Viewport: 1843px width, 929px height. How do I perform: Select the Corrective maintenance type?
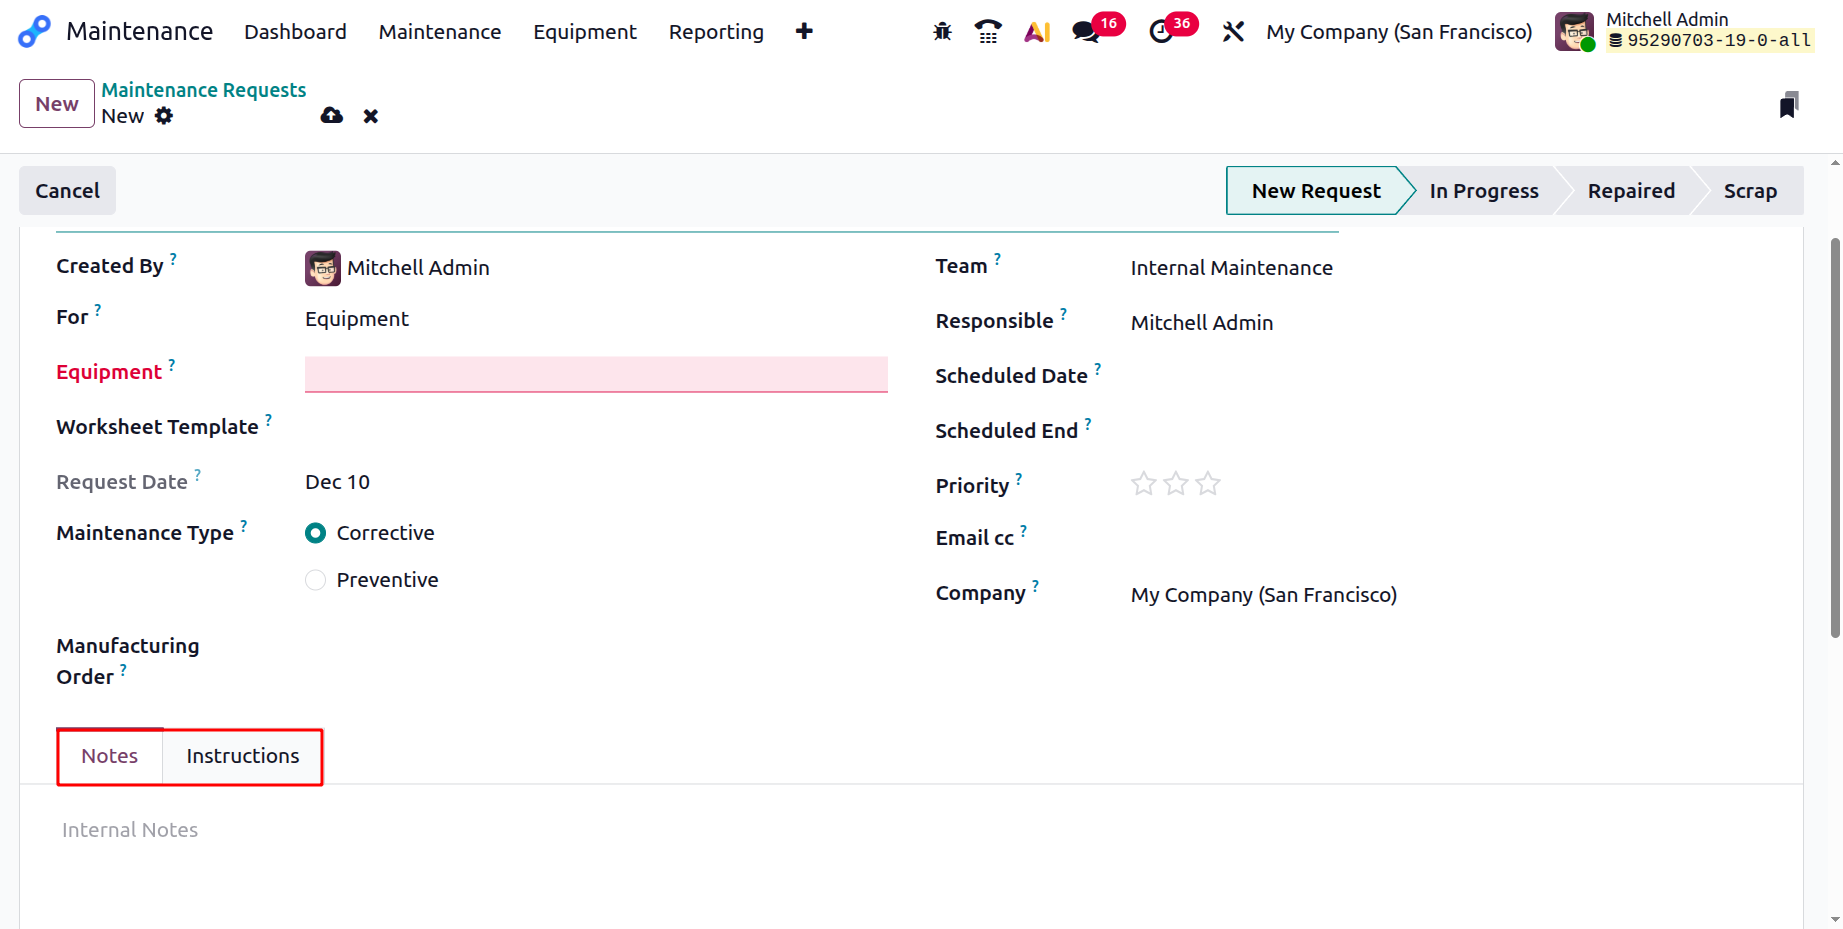point(316,533)
